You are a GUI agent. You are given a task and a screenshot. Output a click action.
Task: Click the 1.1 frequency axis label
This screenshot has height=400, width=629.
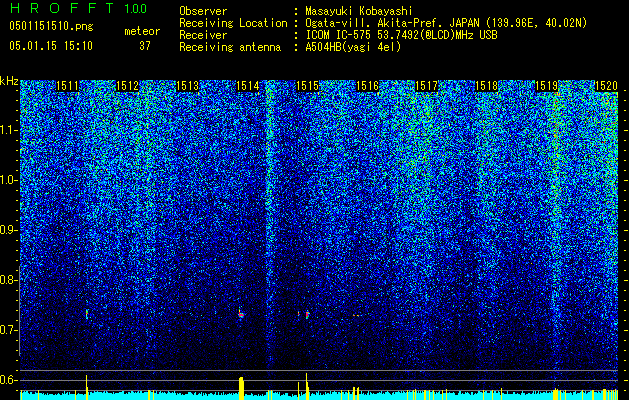[x=8, y=130]
